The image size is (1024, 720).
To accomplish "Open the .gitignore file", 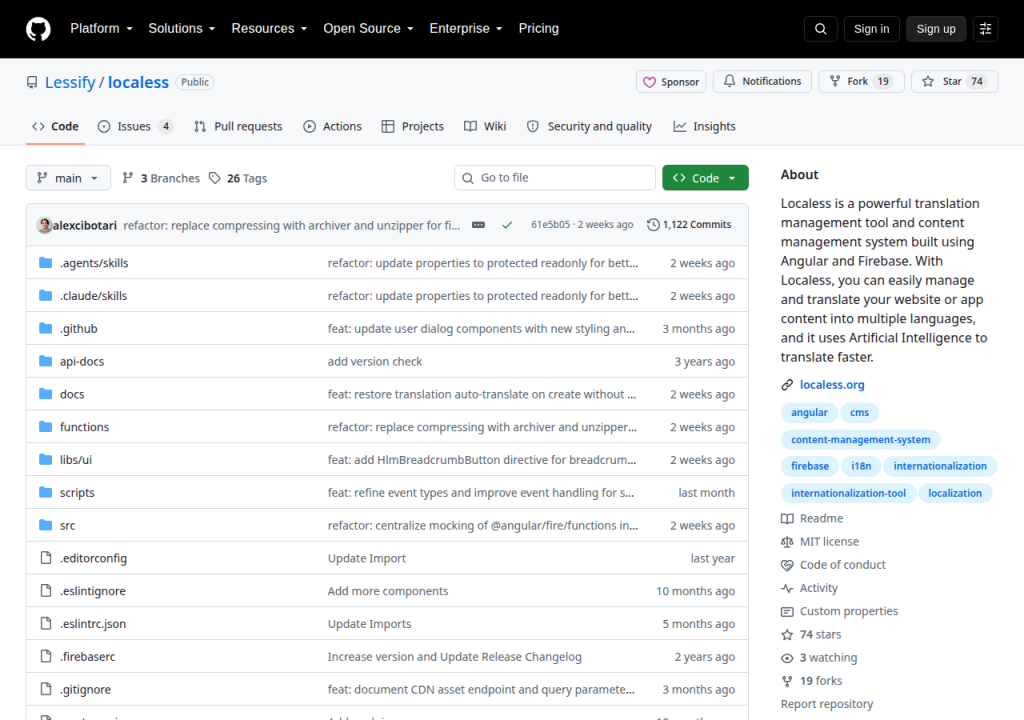I will 85,689.
